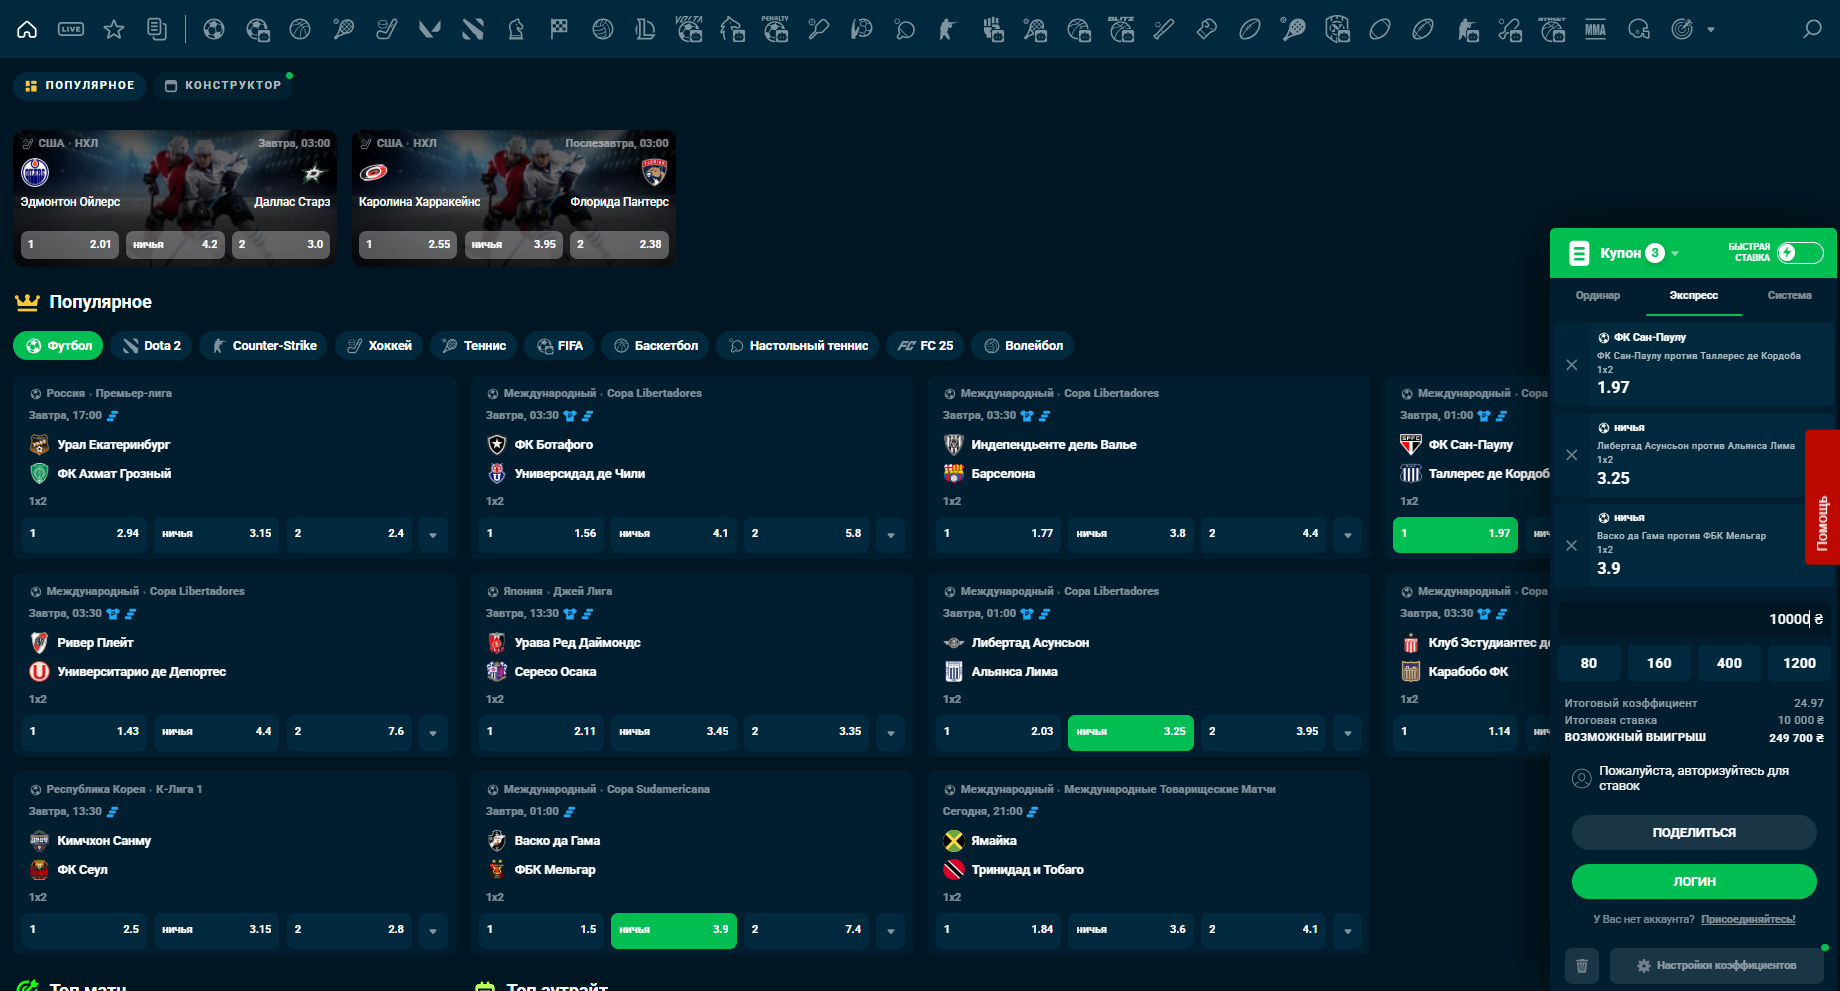Toggle draw 4.1 in Ботафого match
This screenshot has width=1840, height=991.
coord(674,534)
